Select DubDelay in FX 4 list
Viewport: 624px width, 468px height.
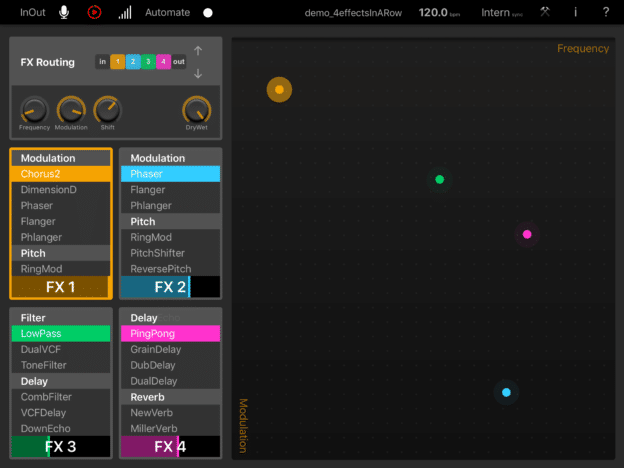[170, 365]
